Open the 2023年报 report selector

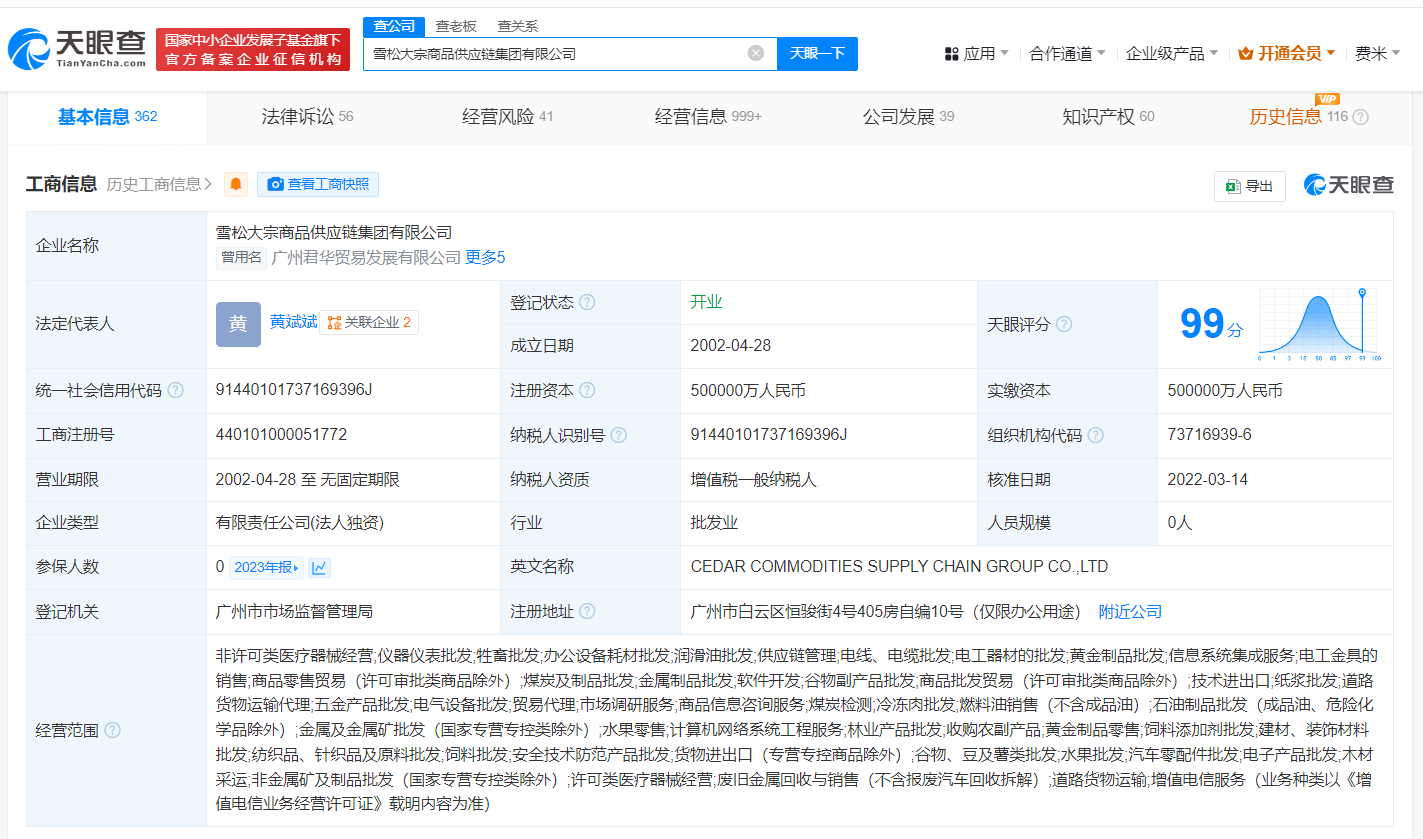point(265,567)
